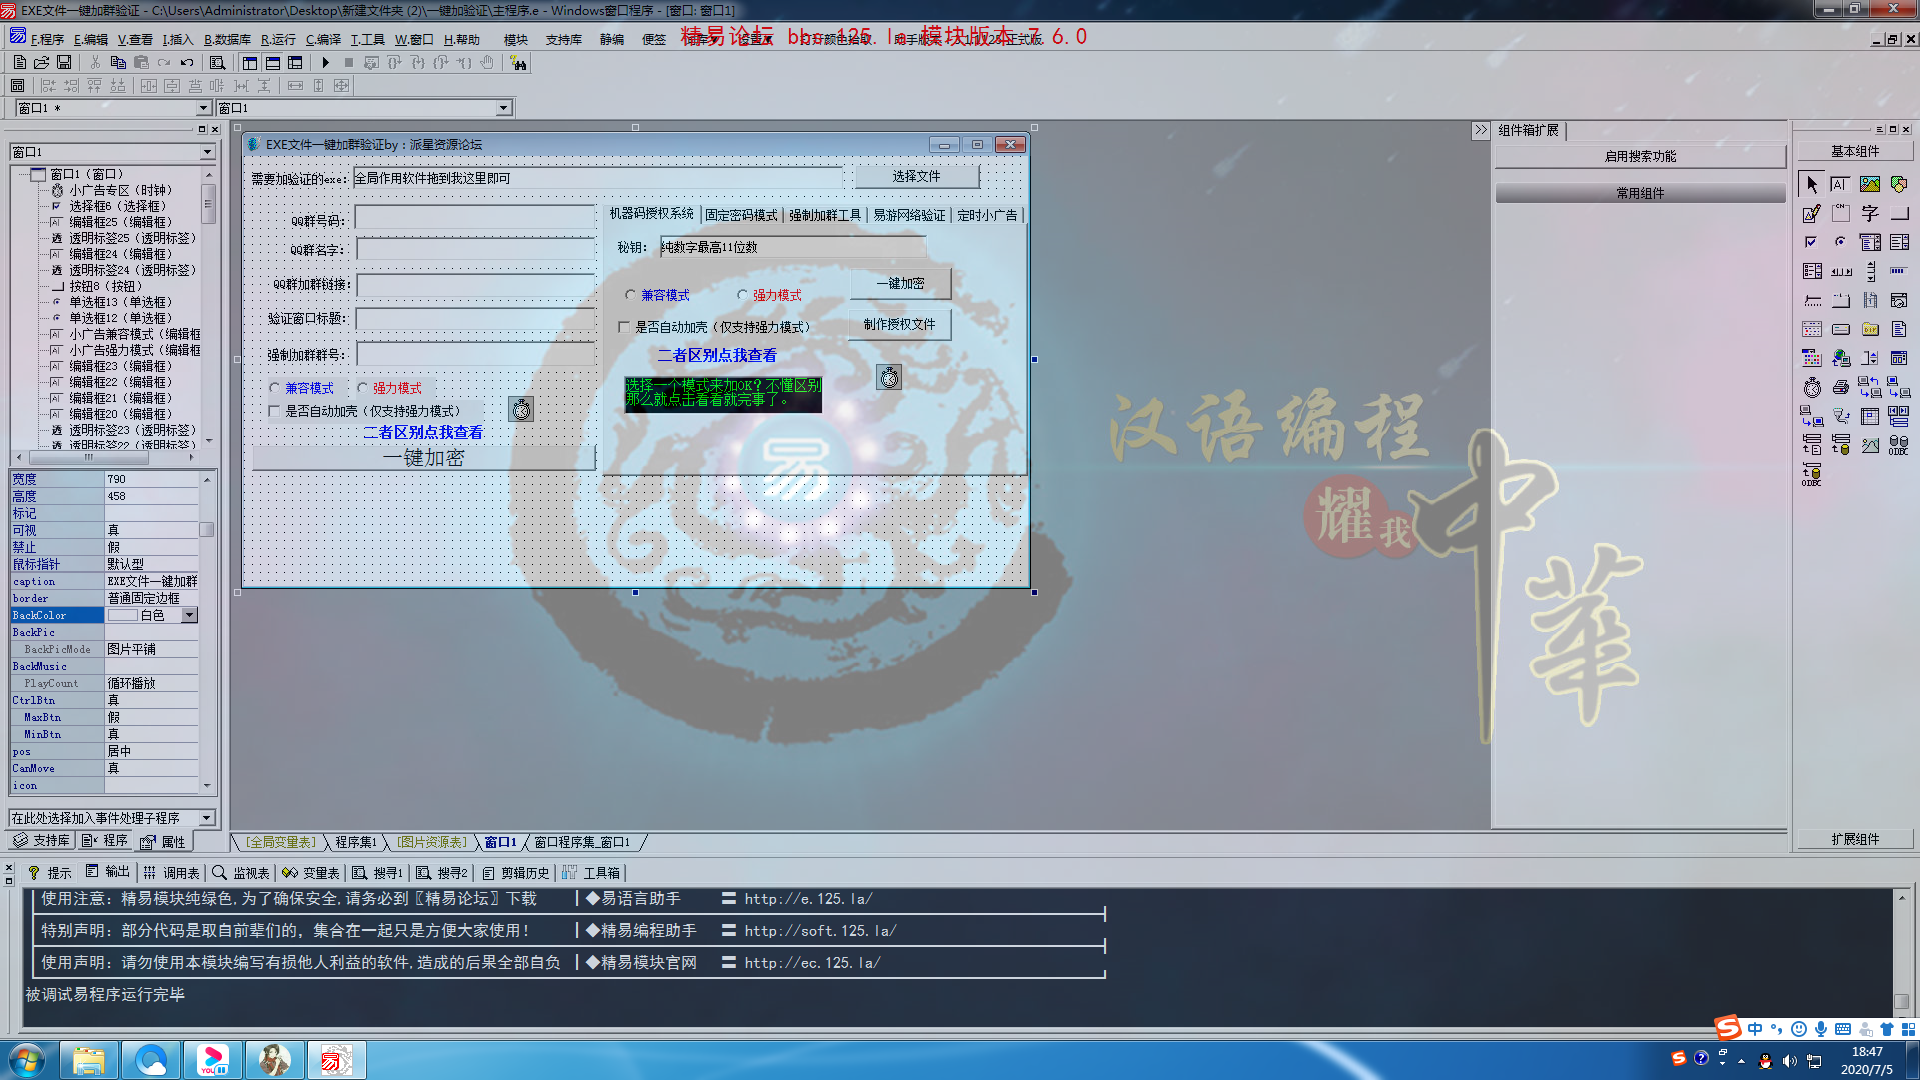Select the timer (stopwatch) component icon
1920x1080 pixels.
pyautogui.click(x=1812, y=387)
